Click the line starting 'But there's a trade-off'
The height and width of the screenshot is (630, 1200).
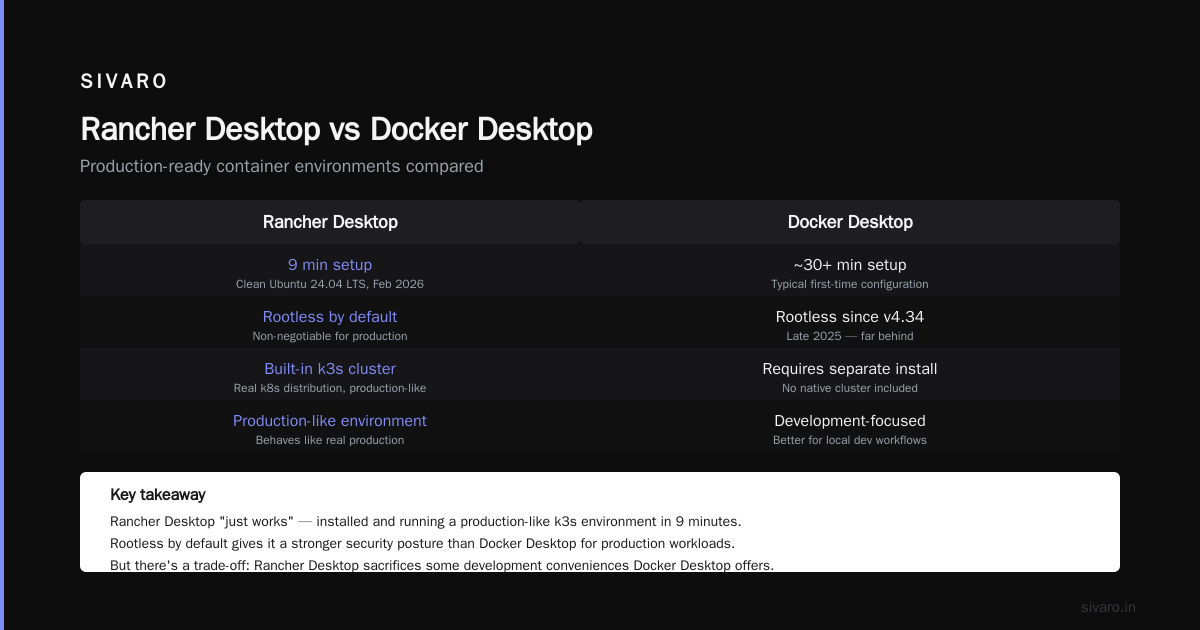pyautogui.click(x=442, y=565)
